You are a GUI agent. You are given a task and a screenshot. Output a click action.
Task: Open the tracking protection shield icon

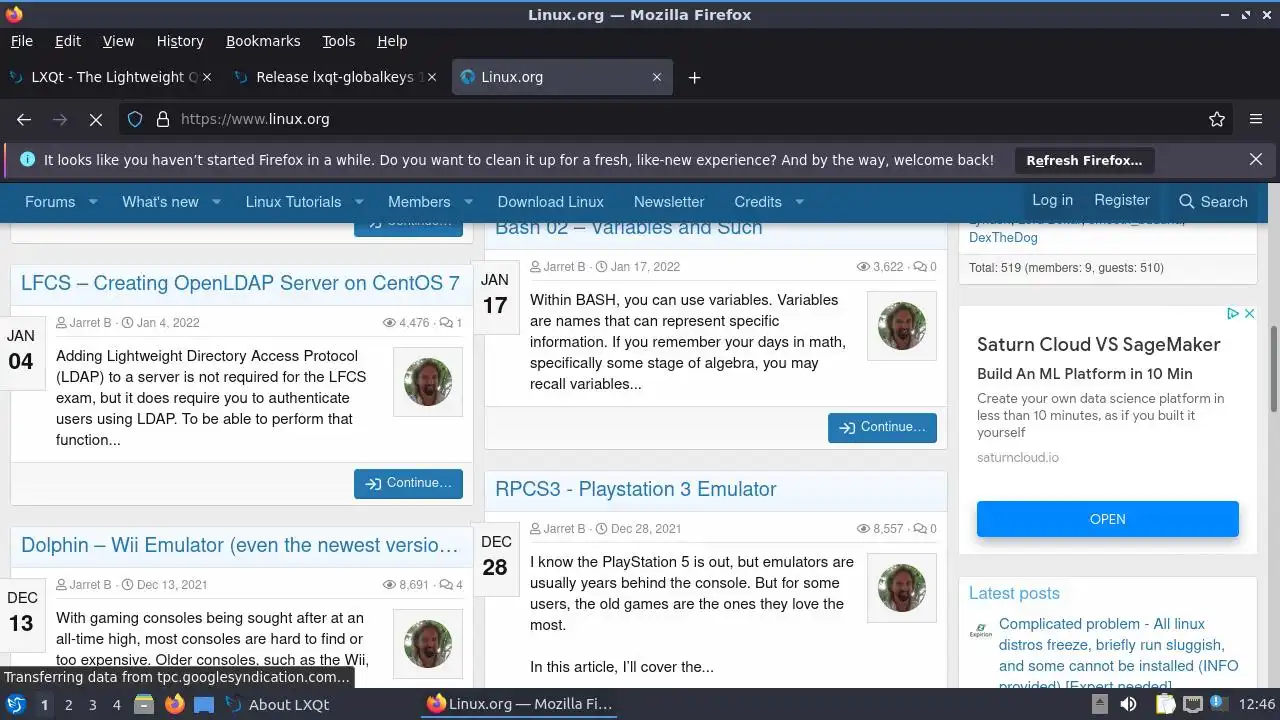coord(135,119)
